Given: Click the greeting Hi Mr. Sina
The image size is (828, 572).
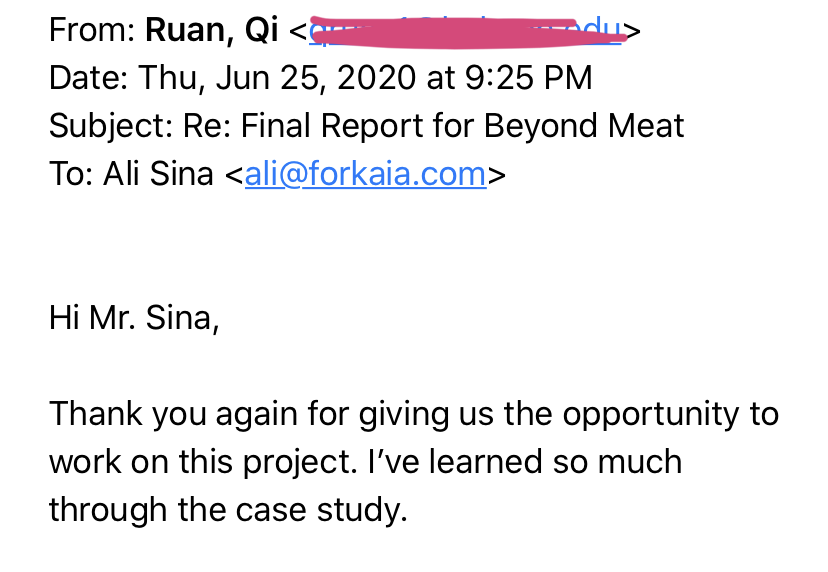Looking at the screenshot, I should 133,318.
